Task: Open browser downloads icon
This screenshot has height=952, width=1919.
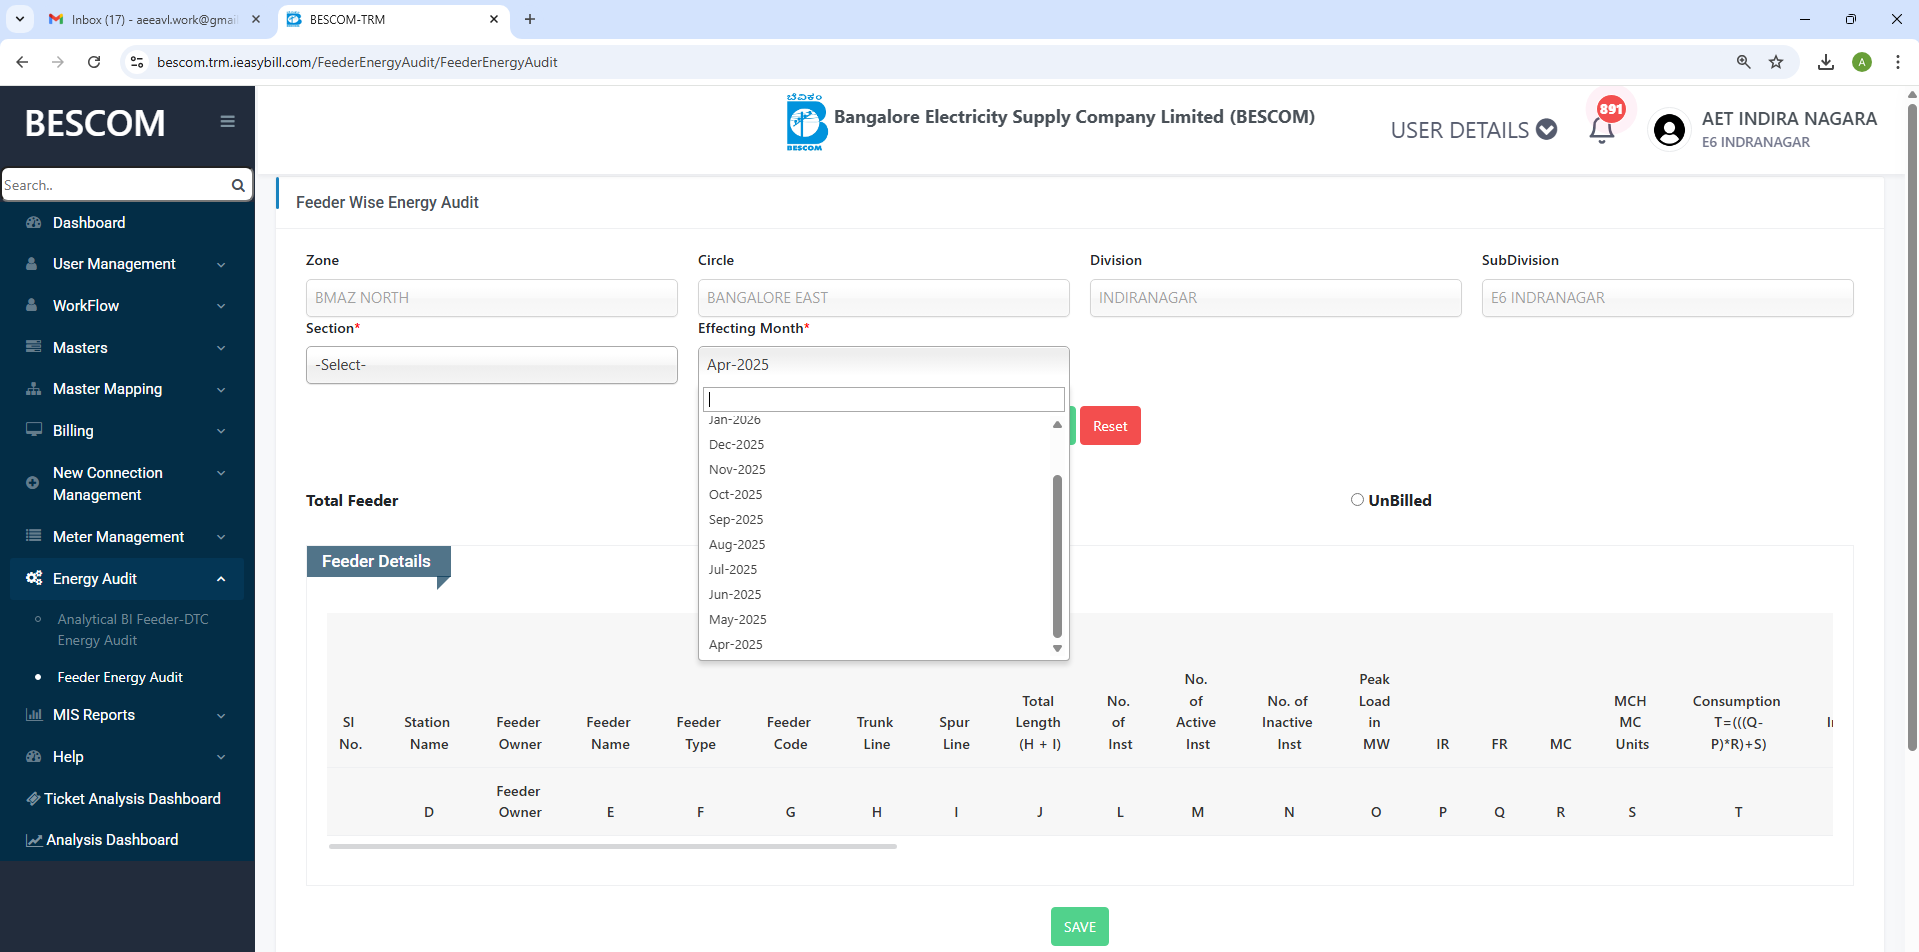Action: [1826, 62]
